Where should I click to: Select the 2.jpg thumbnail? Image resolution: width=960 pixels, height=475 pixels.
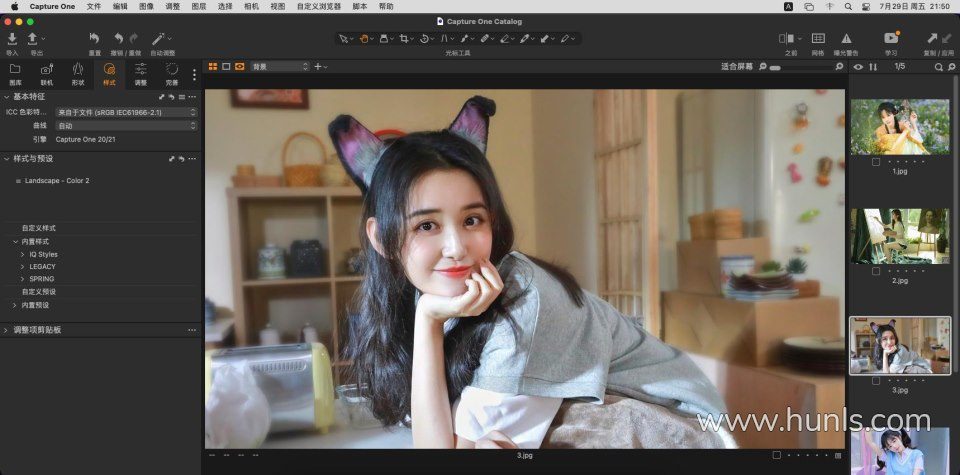click(899, 236)
